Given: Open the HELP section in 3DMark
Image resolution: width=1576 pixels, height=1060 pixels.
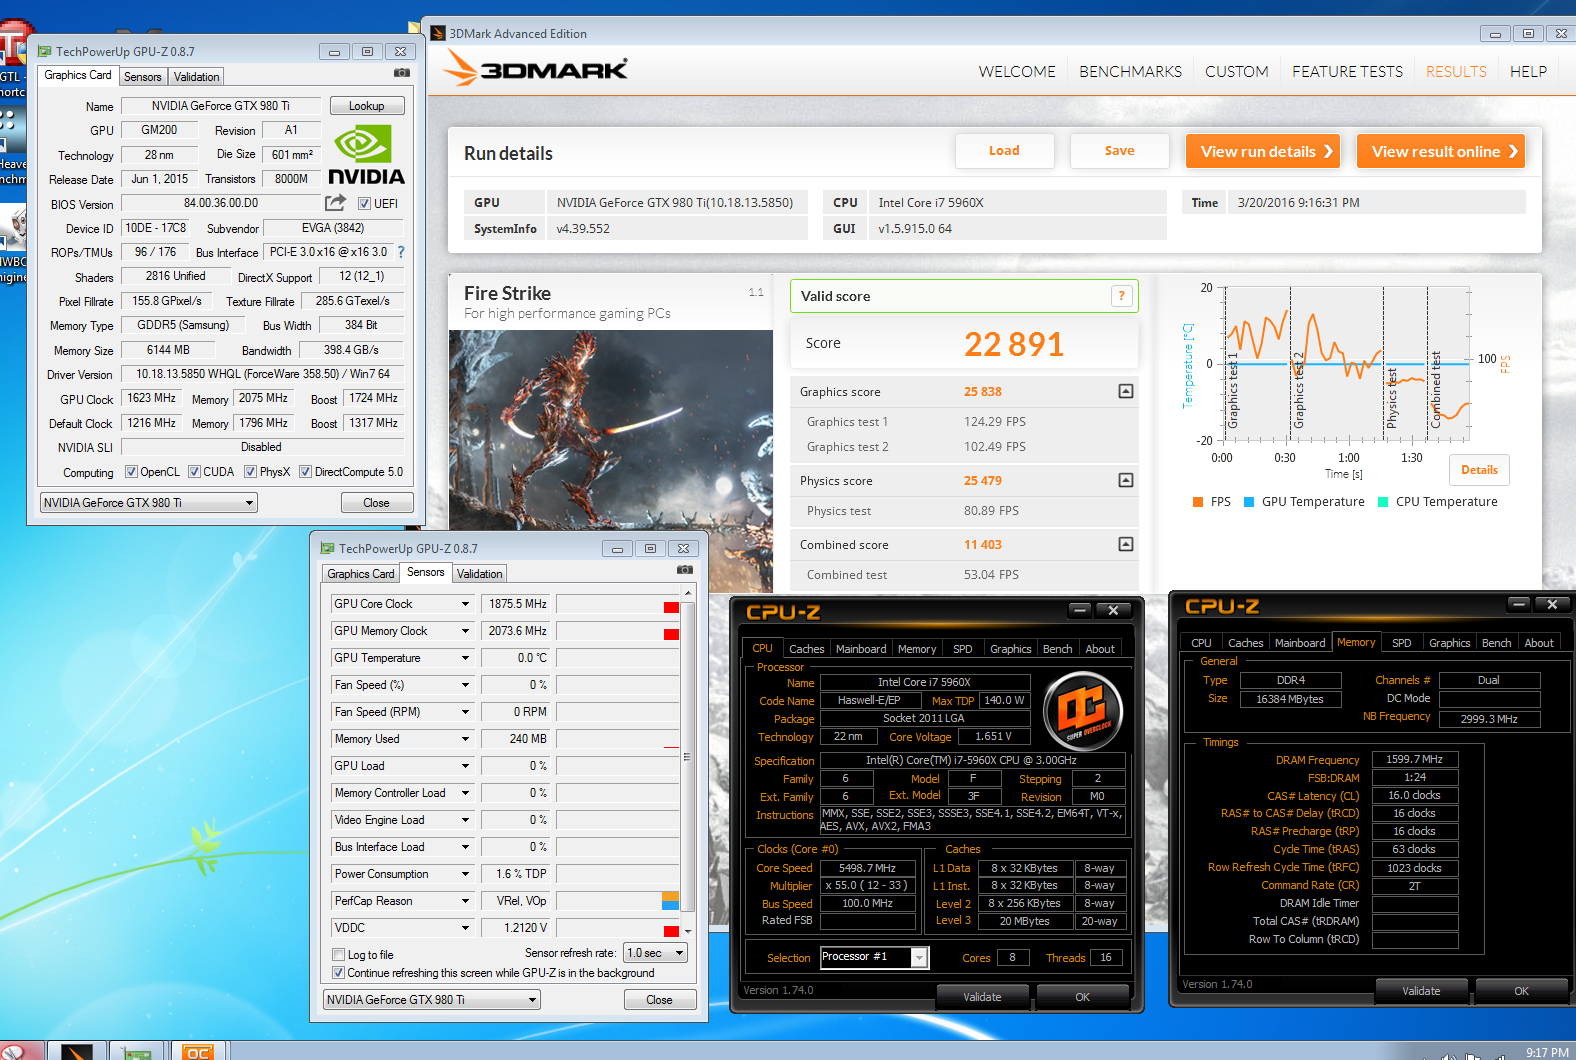Looking at the screenshot, I should (1528, 72).
